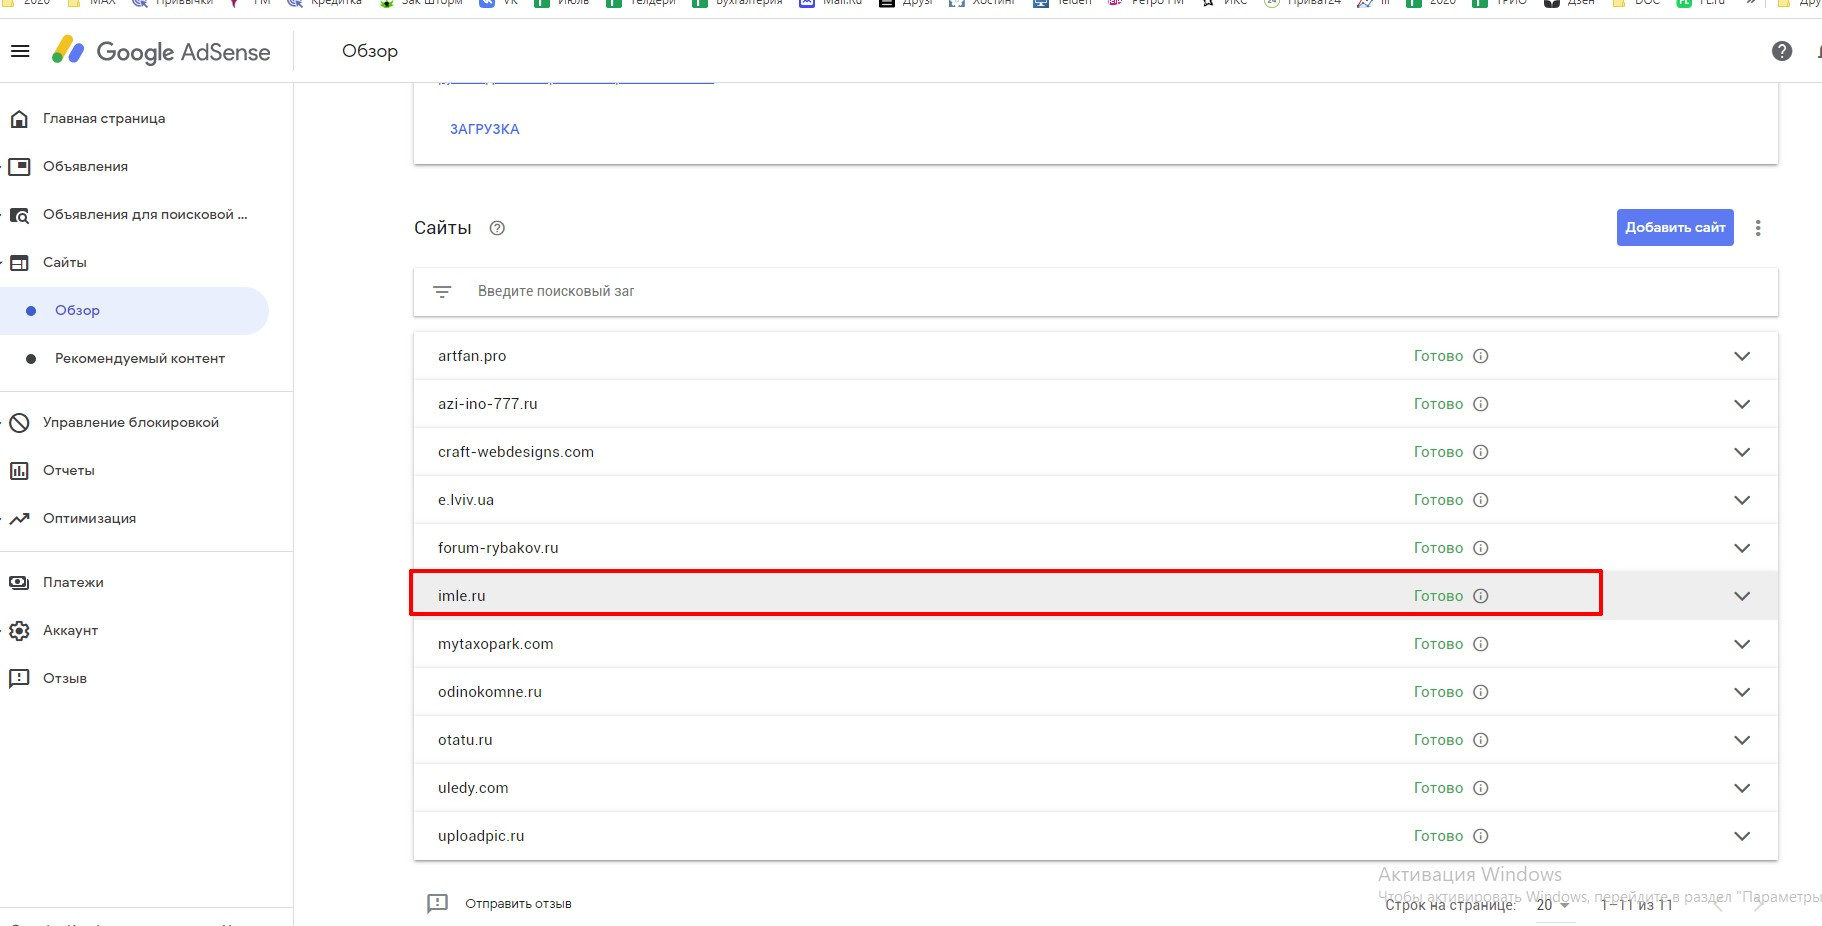
Task: Open Отчеты using the chart icon
Action: point(19,471)
